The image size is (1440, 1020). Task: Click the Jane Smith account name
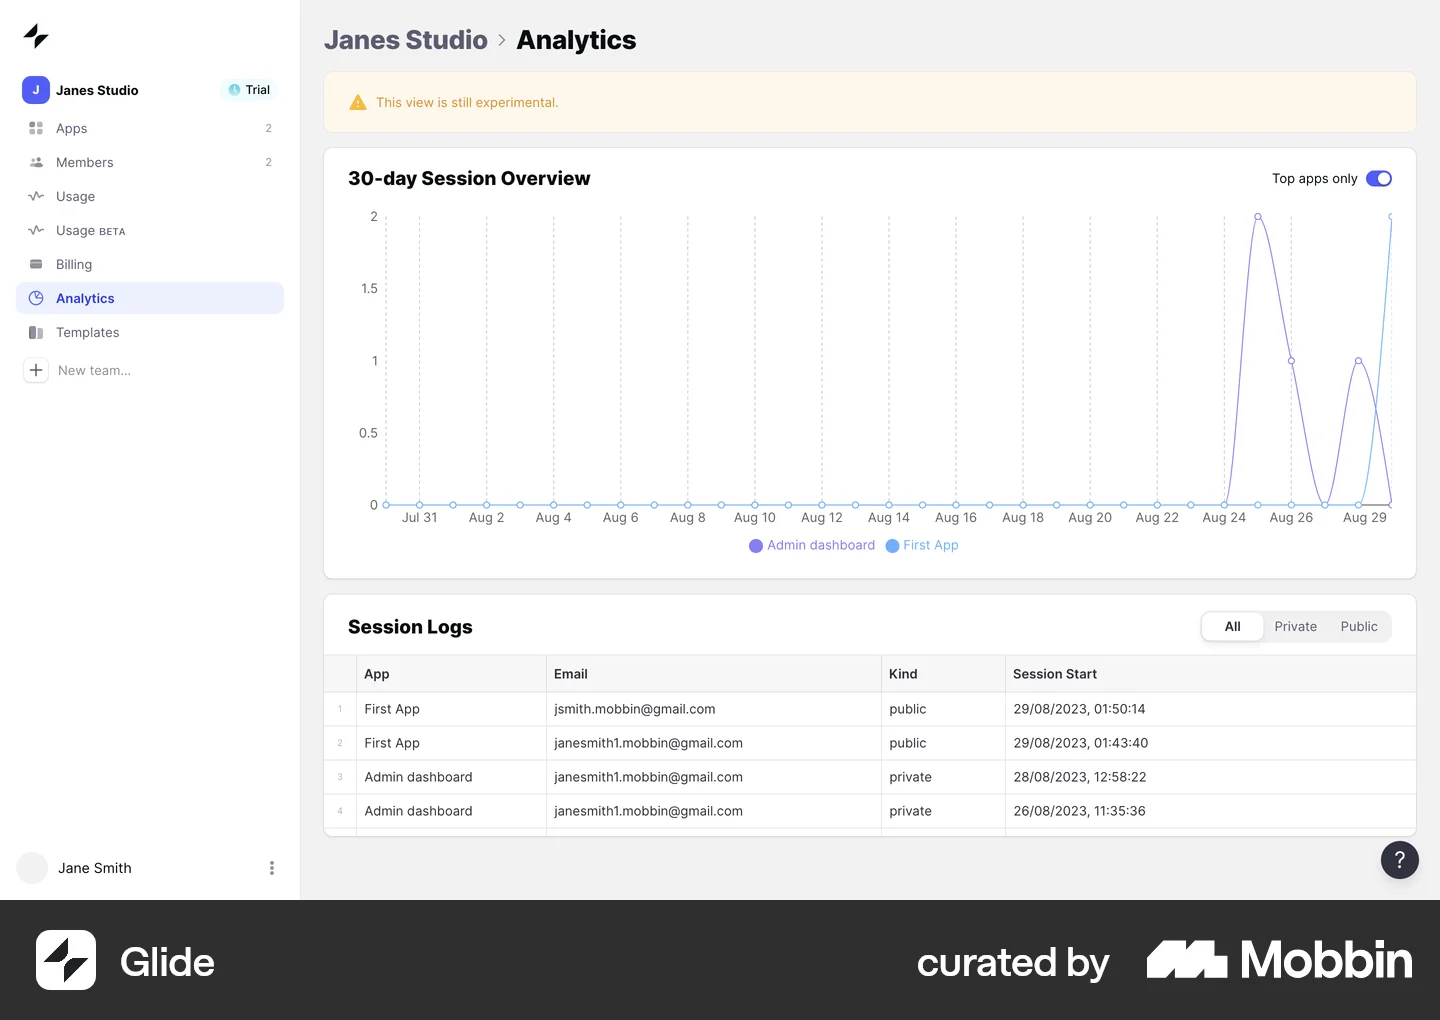[95, 868]
